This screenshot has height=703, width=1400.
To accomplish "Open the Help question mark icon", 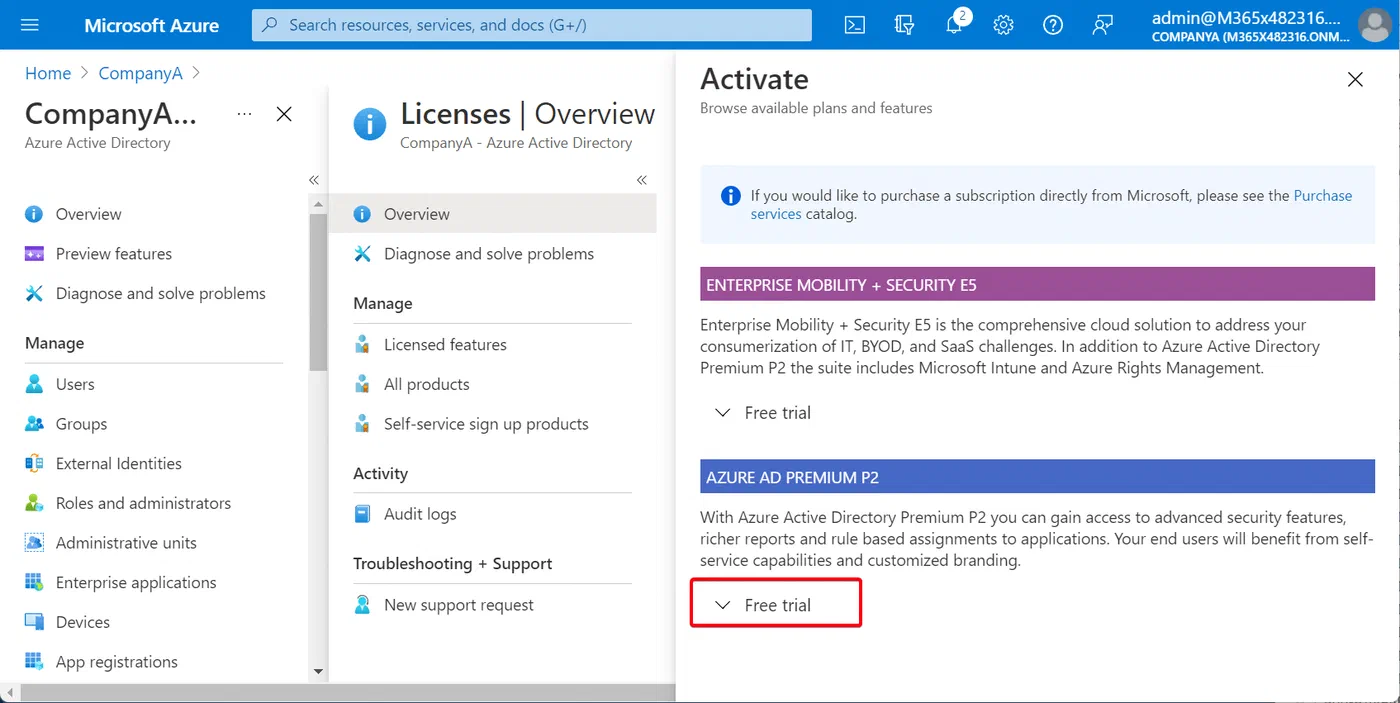I will pyautogui.click(x=1053, y=25).
